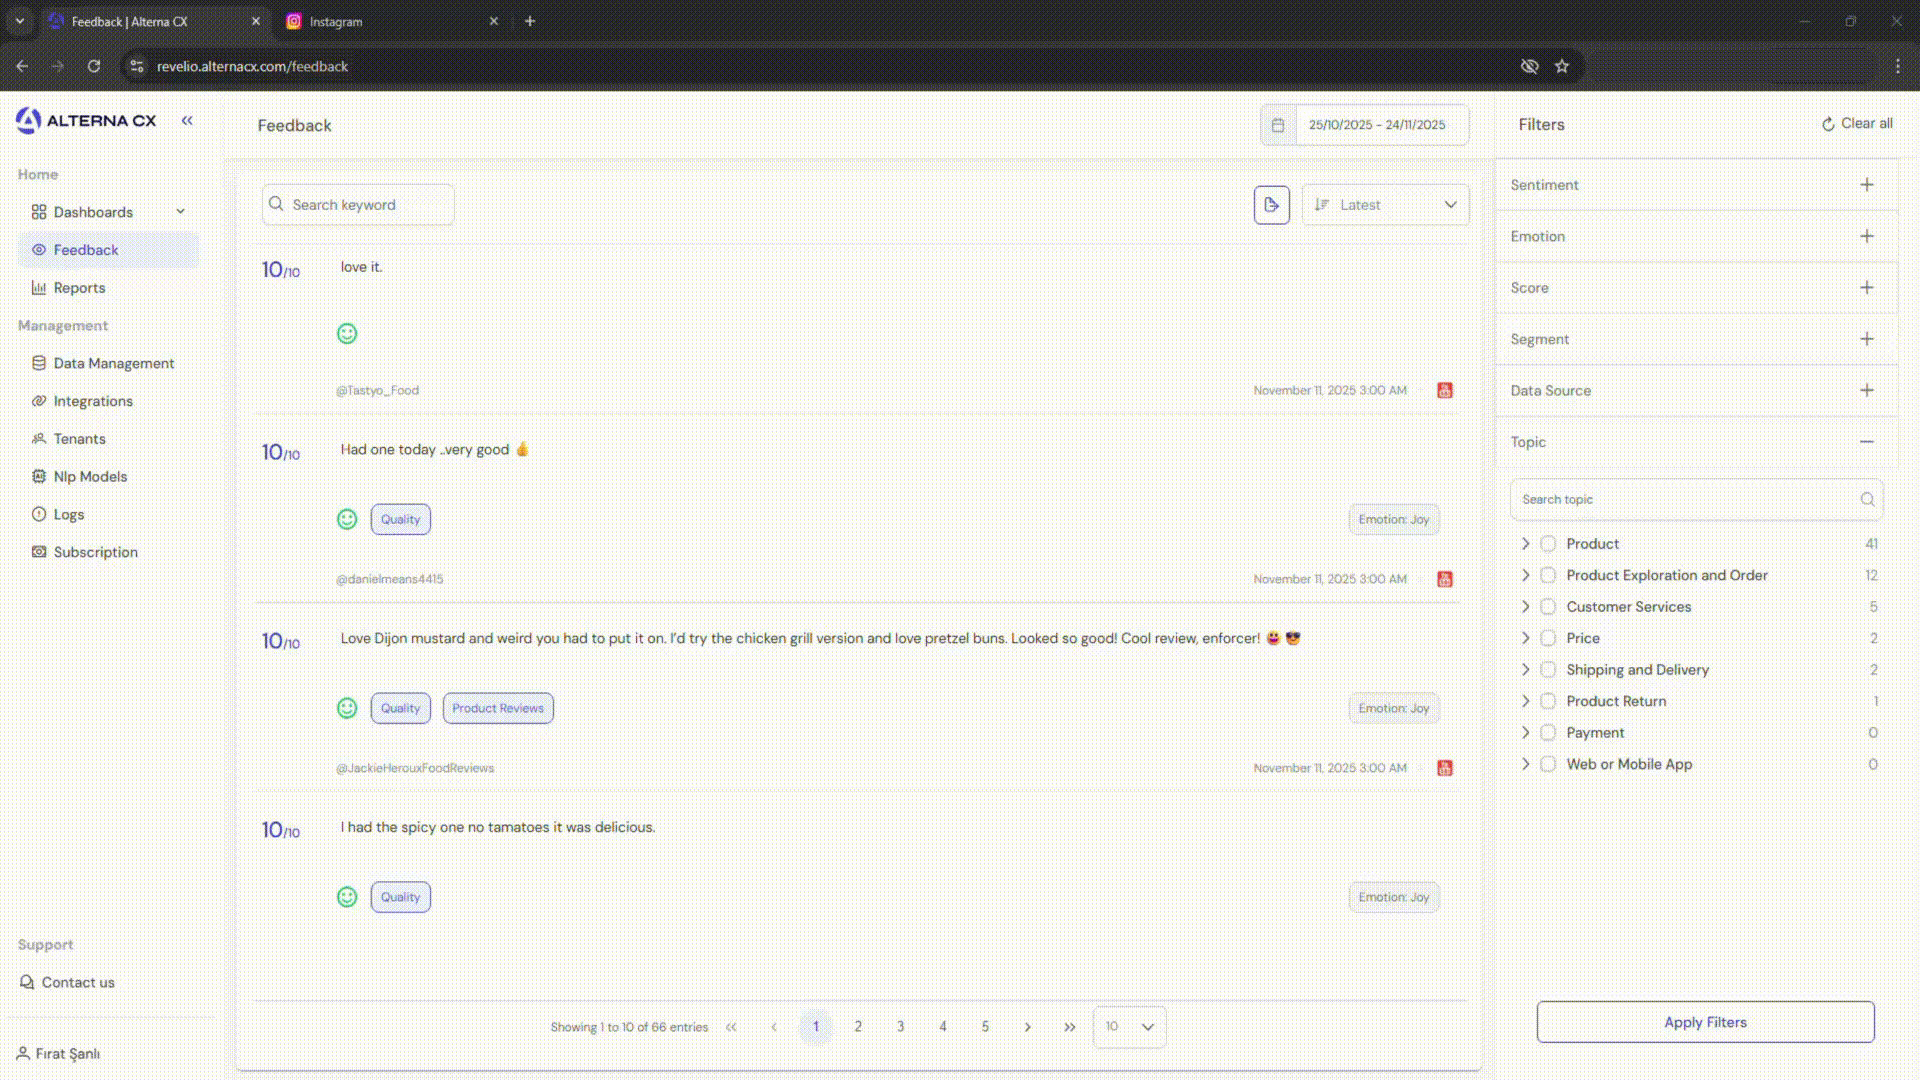Viewport: 1920px width, 1080px height.
Task: Check the Customer Services topic checkbox
Action: [x=1548, y=607]
